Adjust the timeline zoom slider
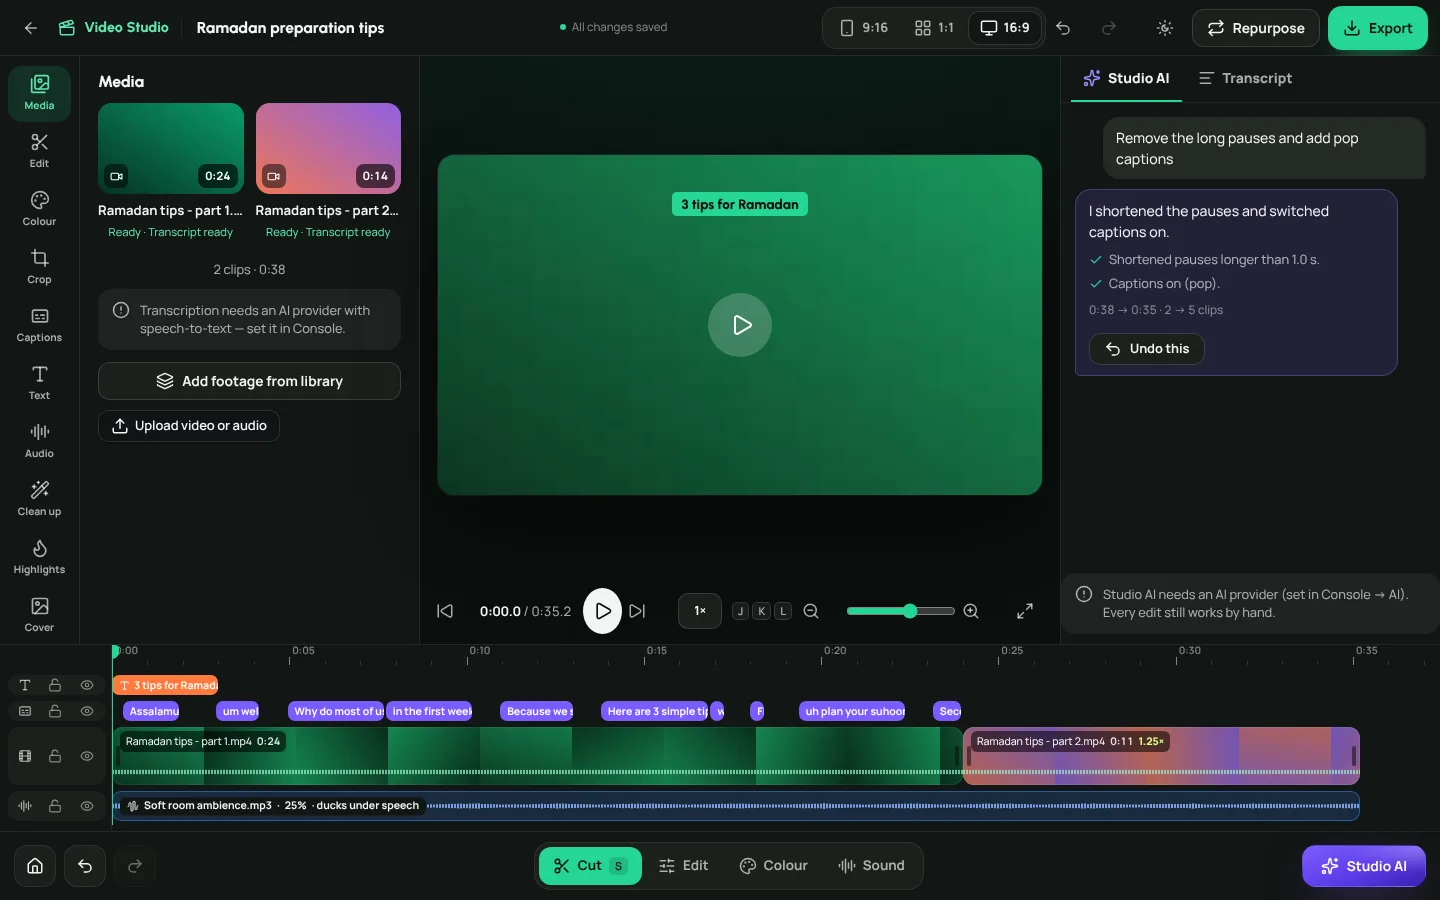The image size is (1440, 900). tap(900, 611)
